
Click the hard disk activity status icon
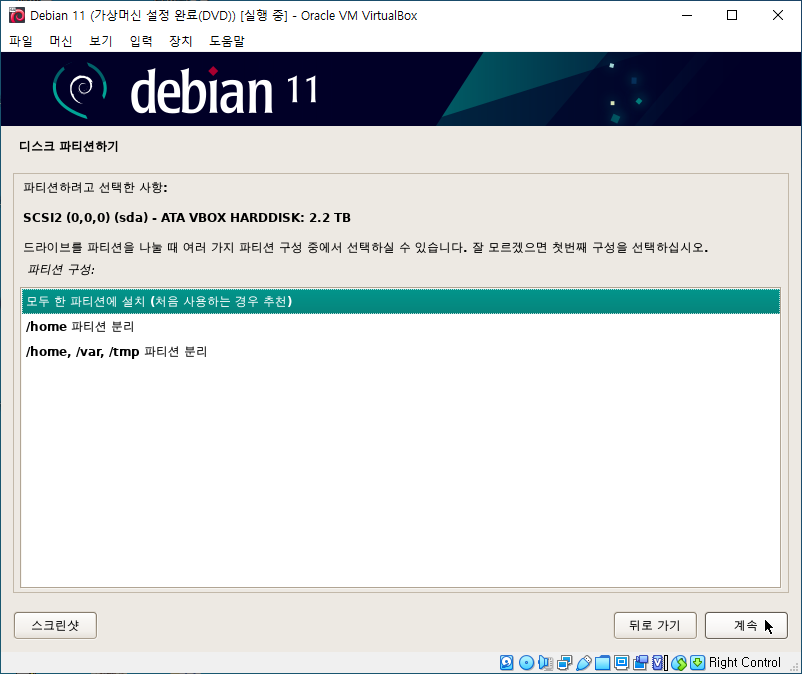506,662
